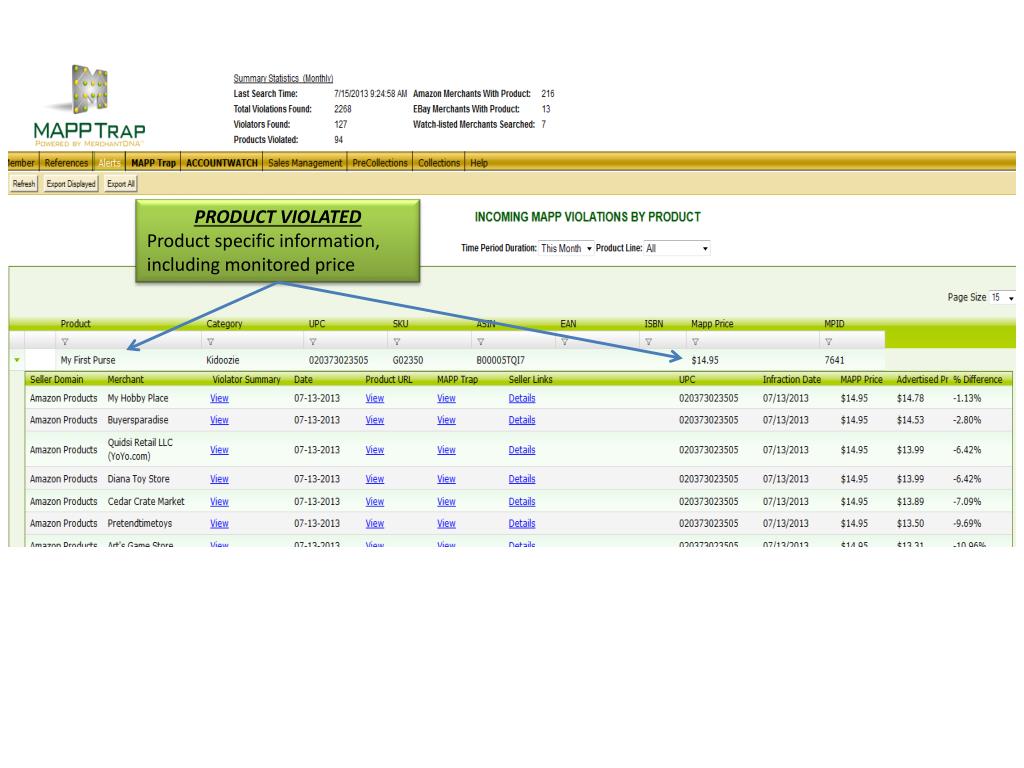1024x768 pixels.
Task: Select the Violators Found value 127
Action: pyautogui.click(x=341, y=124)
